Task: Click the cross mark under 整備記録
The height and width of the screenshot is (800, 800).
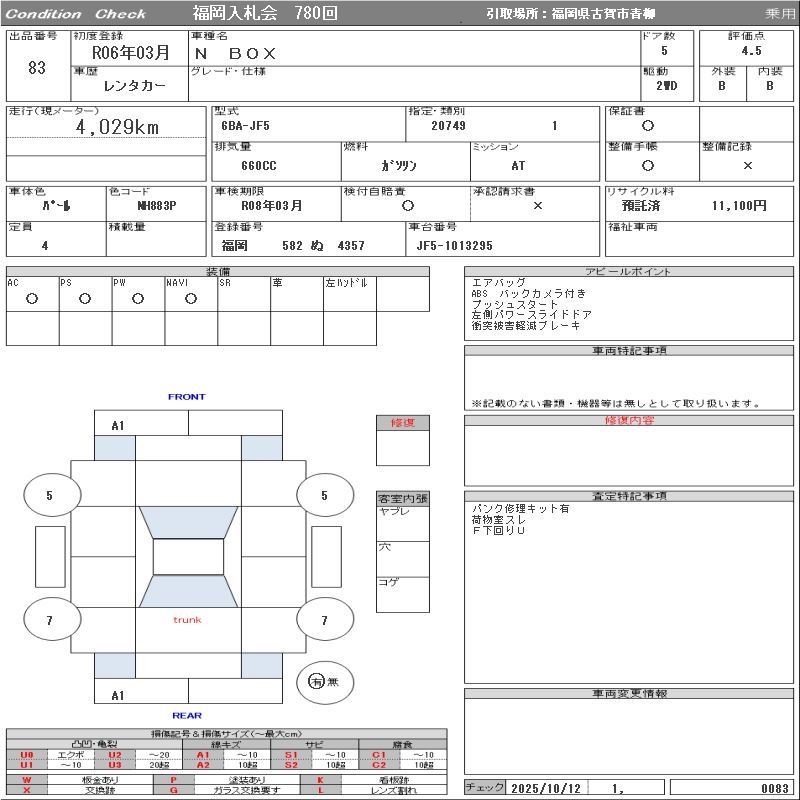Action: (747, 165)
